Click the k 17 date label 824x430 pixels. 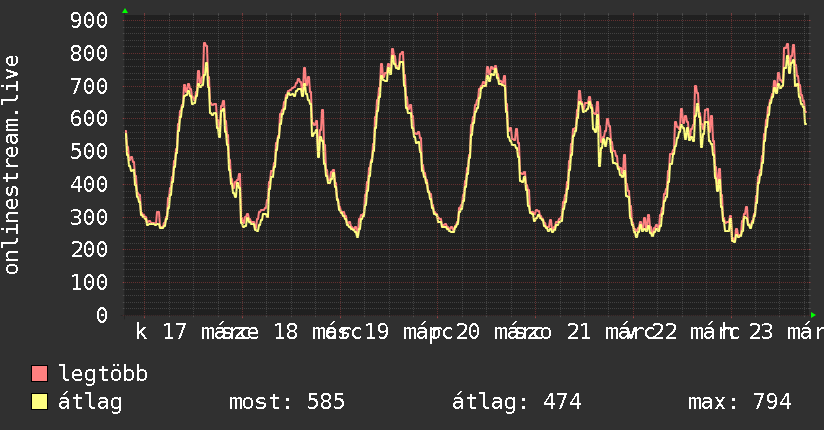coord(161,332)
